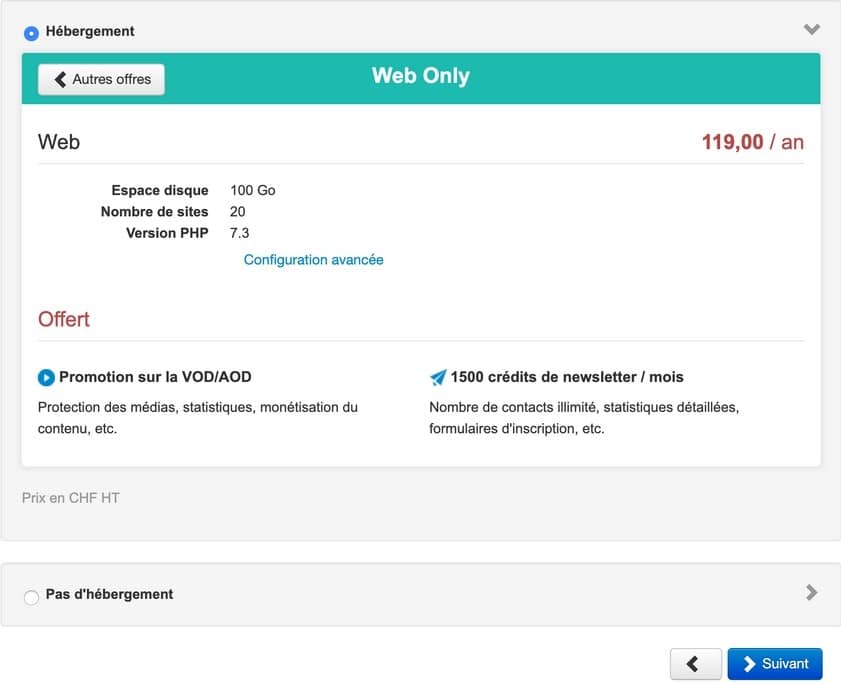Image resolution: width=841 pixels, height=684 pixels.
Task: Click the Web Only header title
Action: tap(420, 76)
